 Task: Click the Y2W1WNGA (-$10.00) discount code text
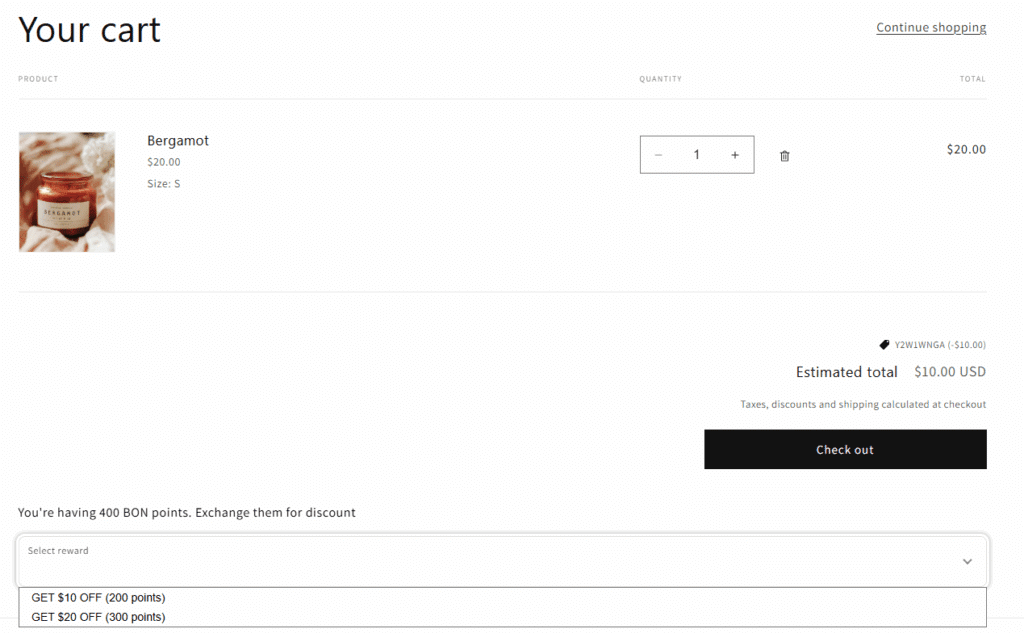940,345
